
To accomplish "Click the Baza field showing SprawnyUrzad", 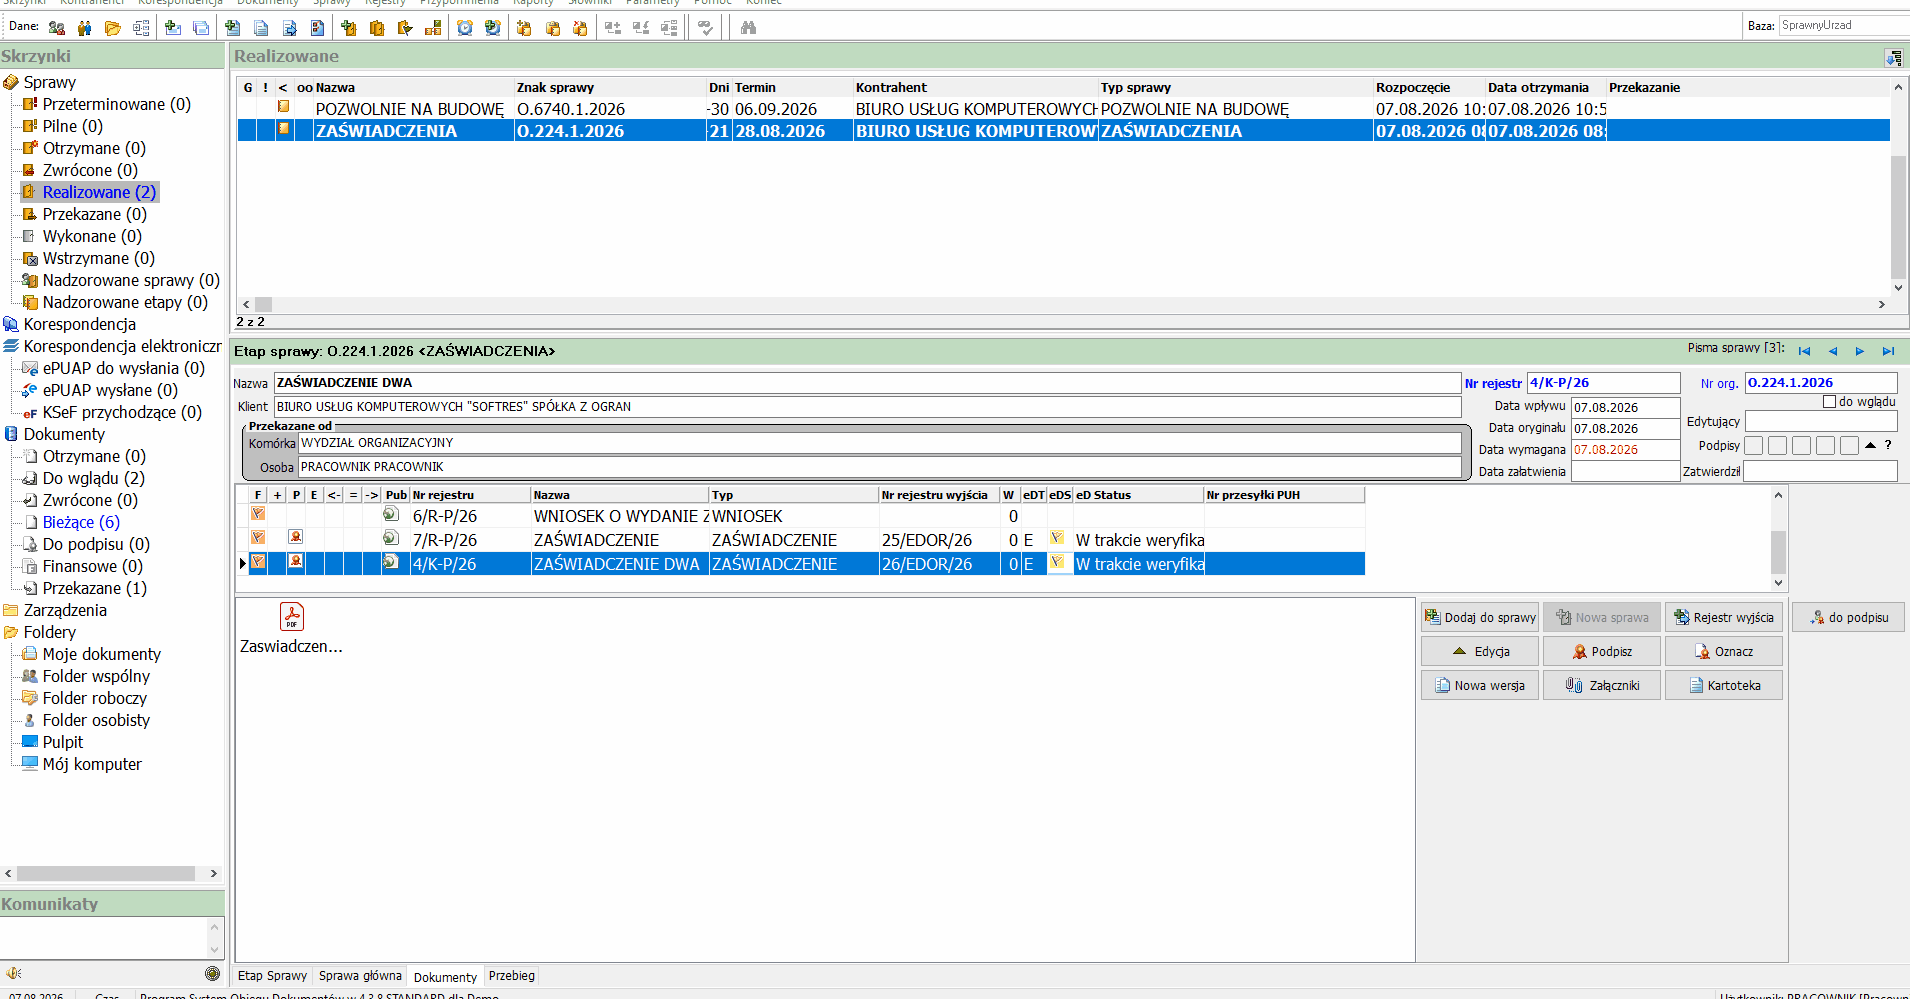I will click(1843, 25).
